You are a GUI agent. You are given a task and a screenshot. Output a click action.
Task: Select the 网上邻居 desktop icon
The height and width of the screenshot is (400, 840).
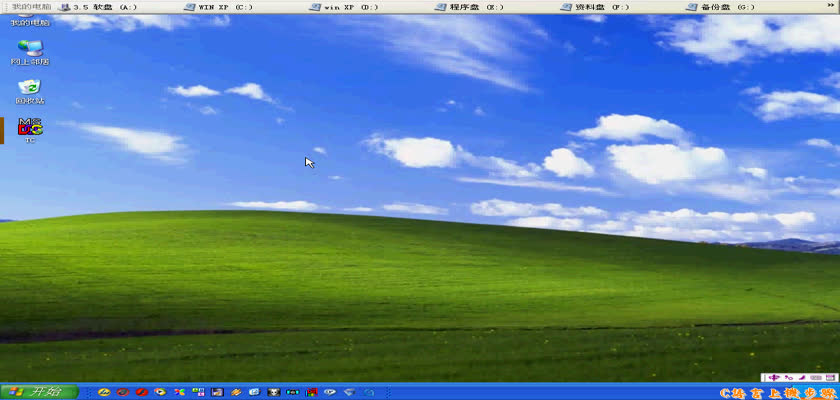click(30, 52)
